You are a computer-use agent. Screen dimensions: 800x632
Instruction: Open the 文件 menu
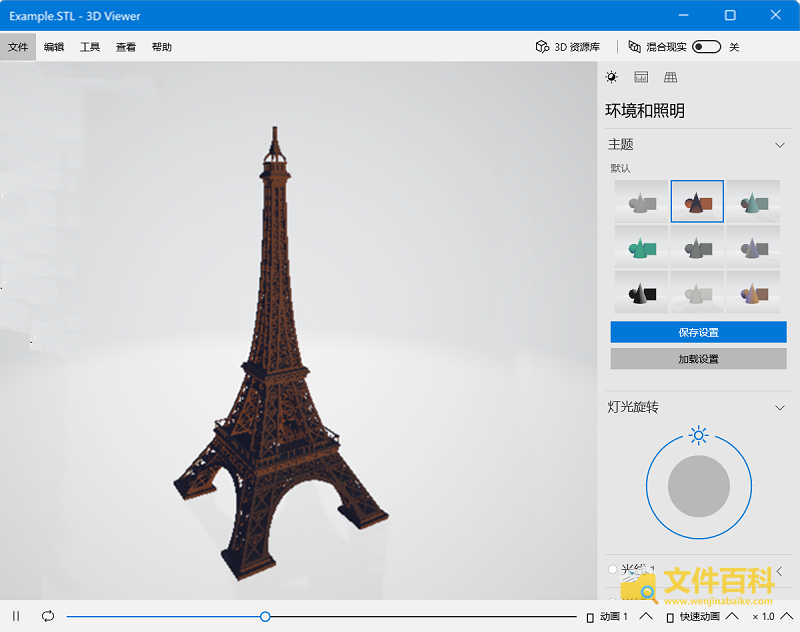(x=18, y=47)
